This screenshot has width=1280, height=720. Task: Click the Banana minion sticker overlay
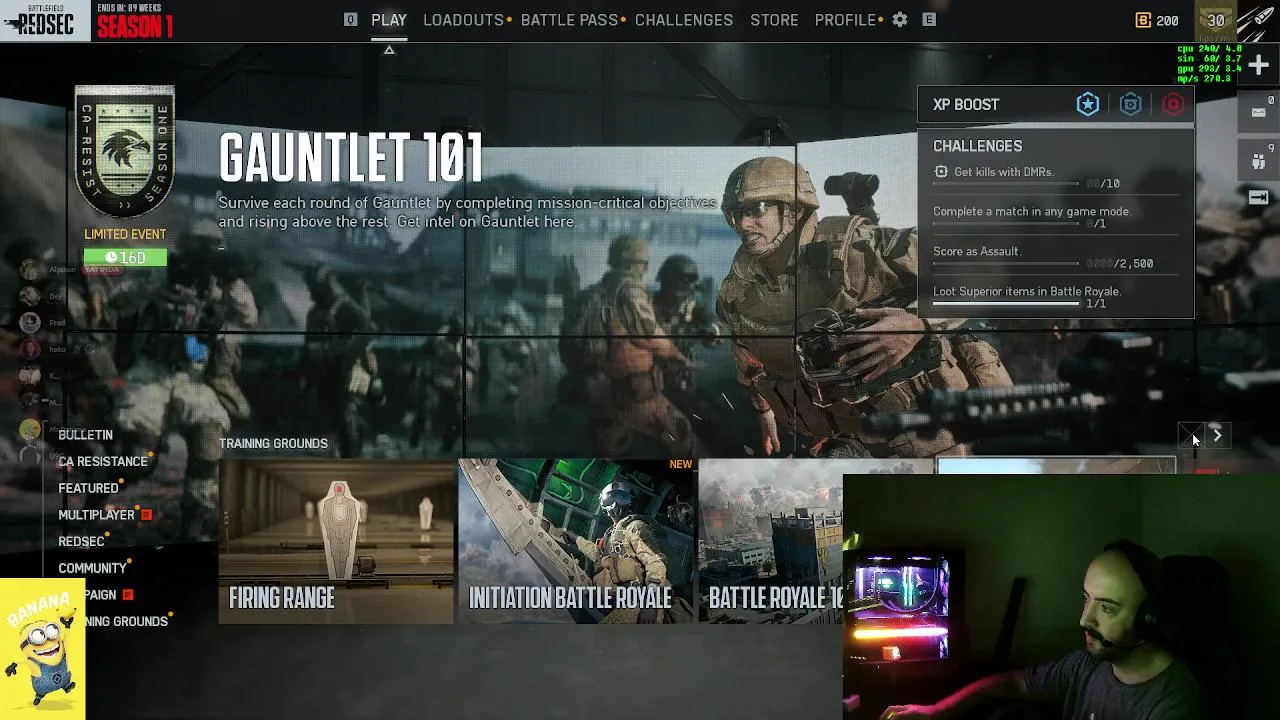42,650
